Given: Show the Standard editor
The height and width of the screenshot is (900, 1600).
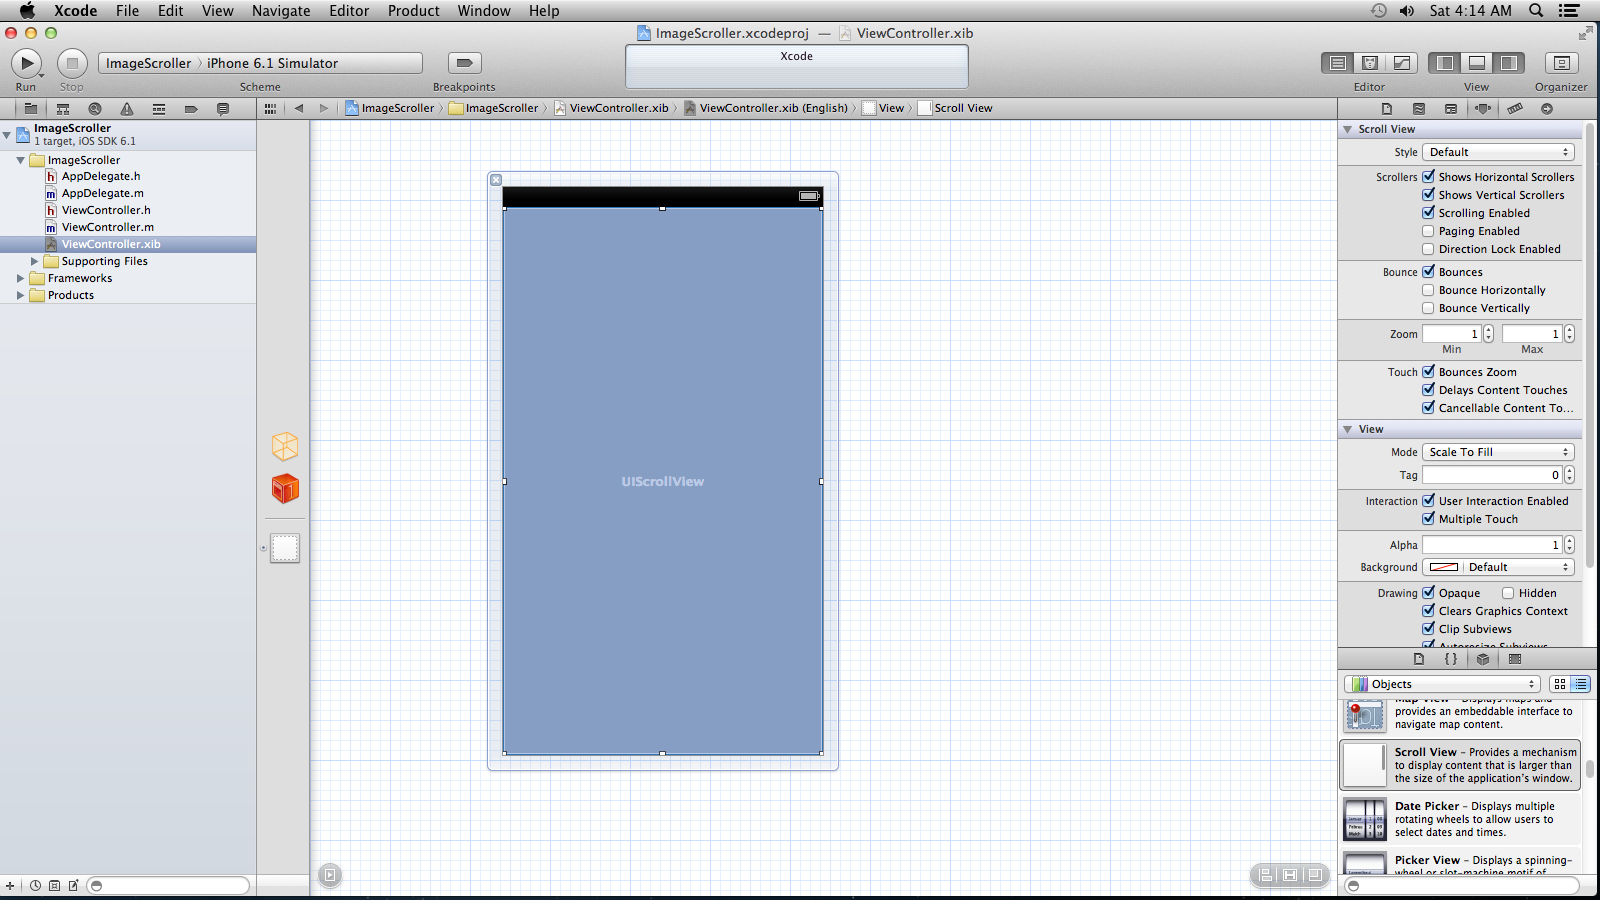Looking at the screenshot, I should (1338, 63).
